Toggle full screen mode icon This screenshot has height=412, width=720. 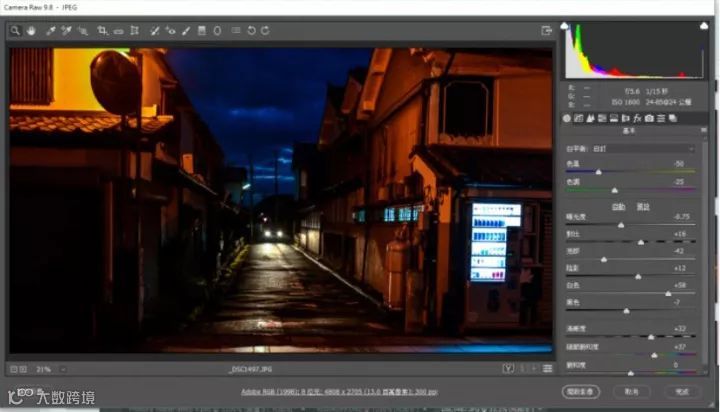[546, 31]
